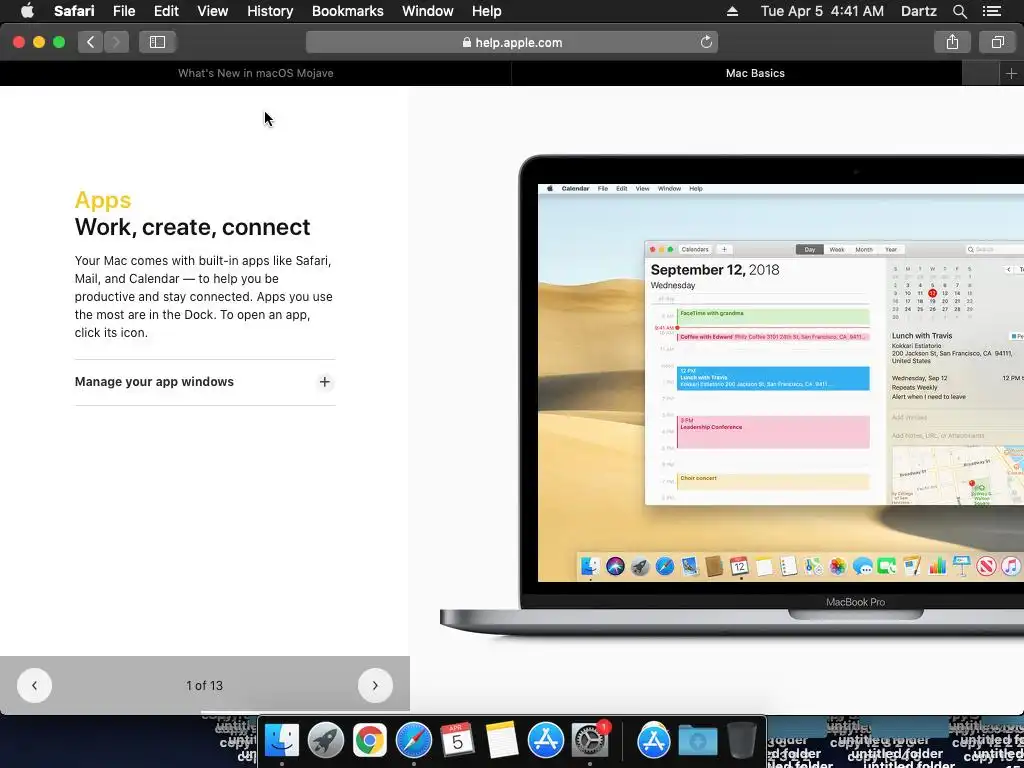Show the Safari sidebar

pos(157,42)
